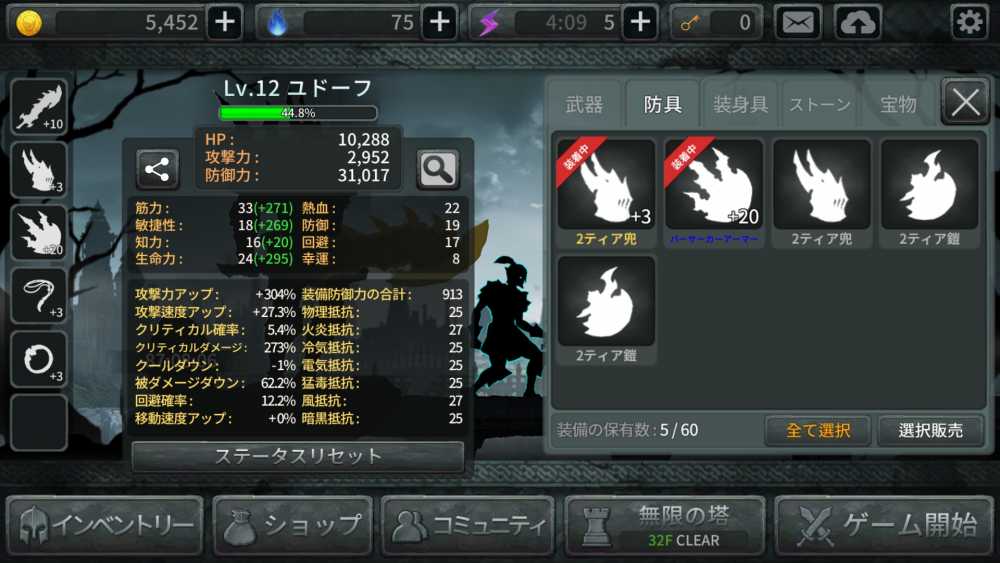This screenshot has width=1000, height=563.
Task: Open the settings gear icon
Action: coord(969,23)
